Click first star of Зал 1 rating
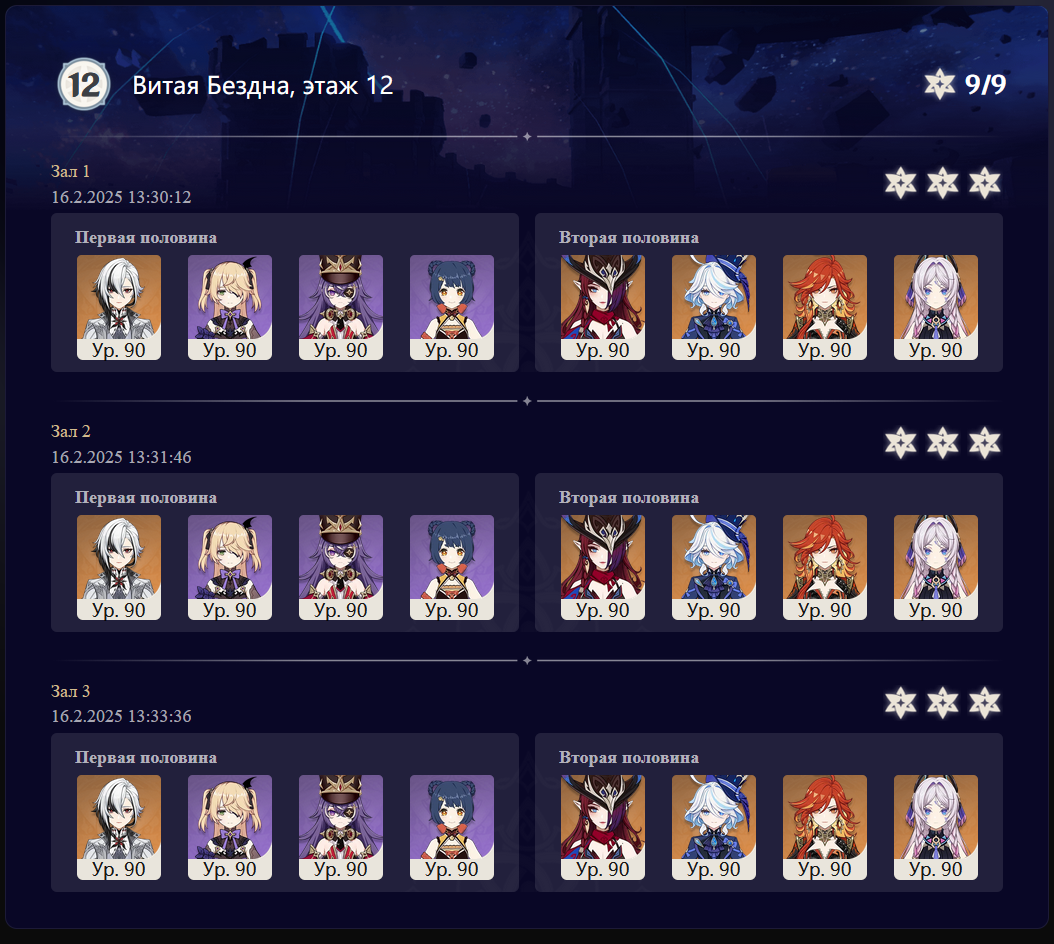The width and height of the screenshot is (1054, 944). (900, 183)
